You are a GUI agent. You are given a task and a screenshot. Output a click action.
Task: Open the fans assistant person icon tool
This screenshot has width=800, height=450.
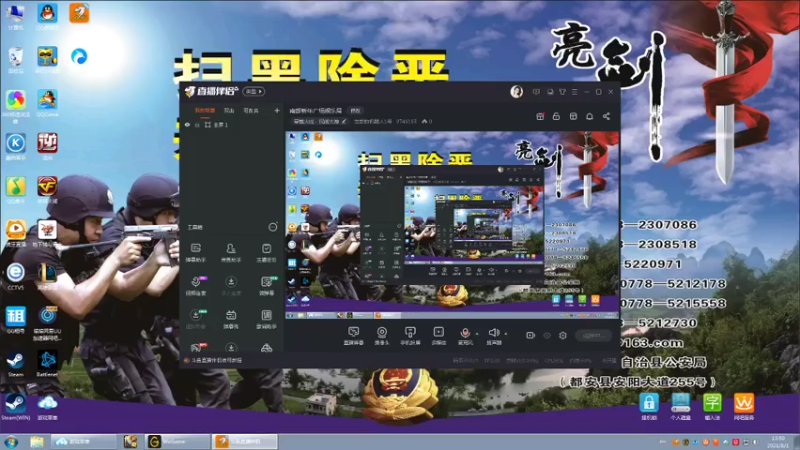231,253
